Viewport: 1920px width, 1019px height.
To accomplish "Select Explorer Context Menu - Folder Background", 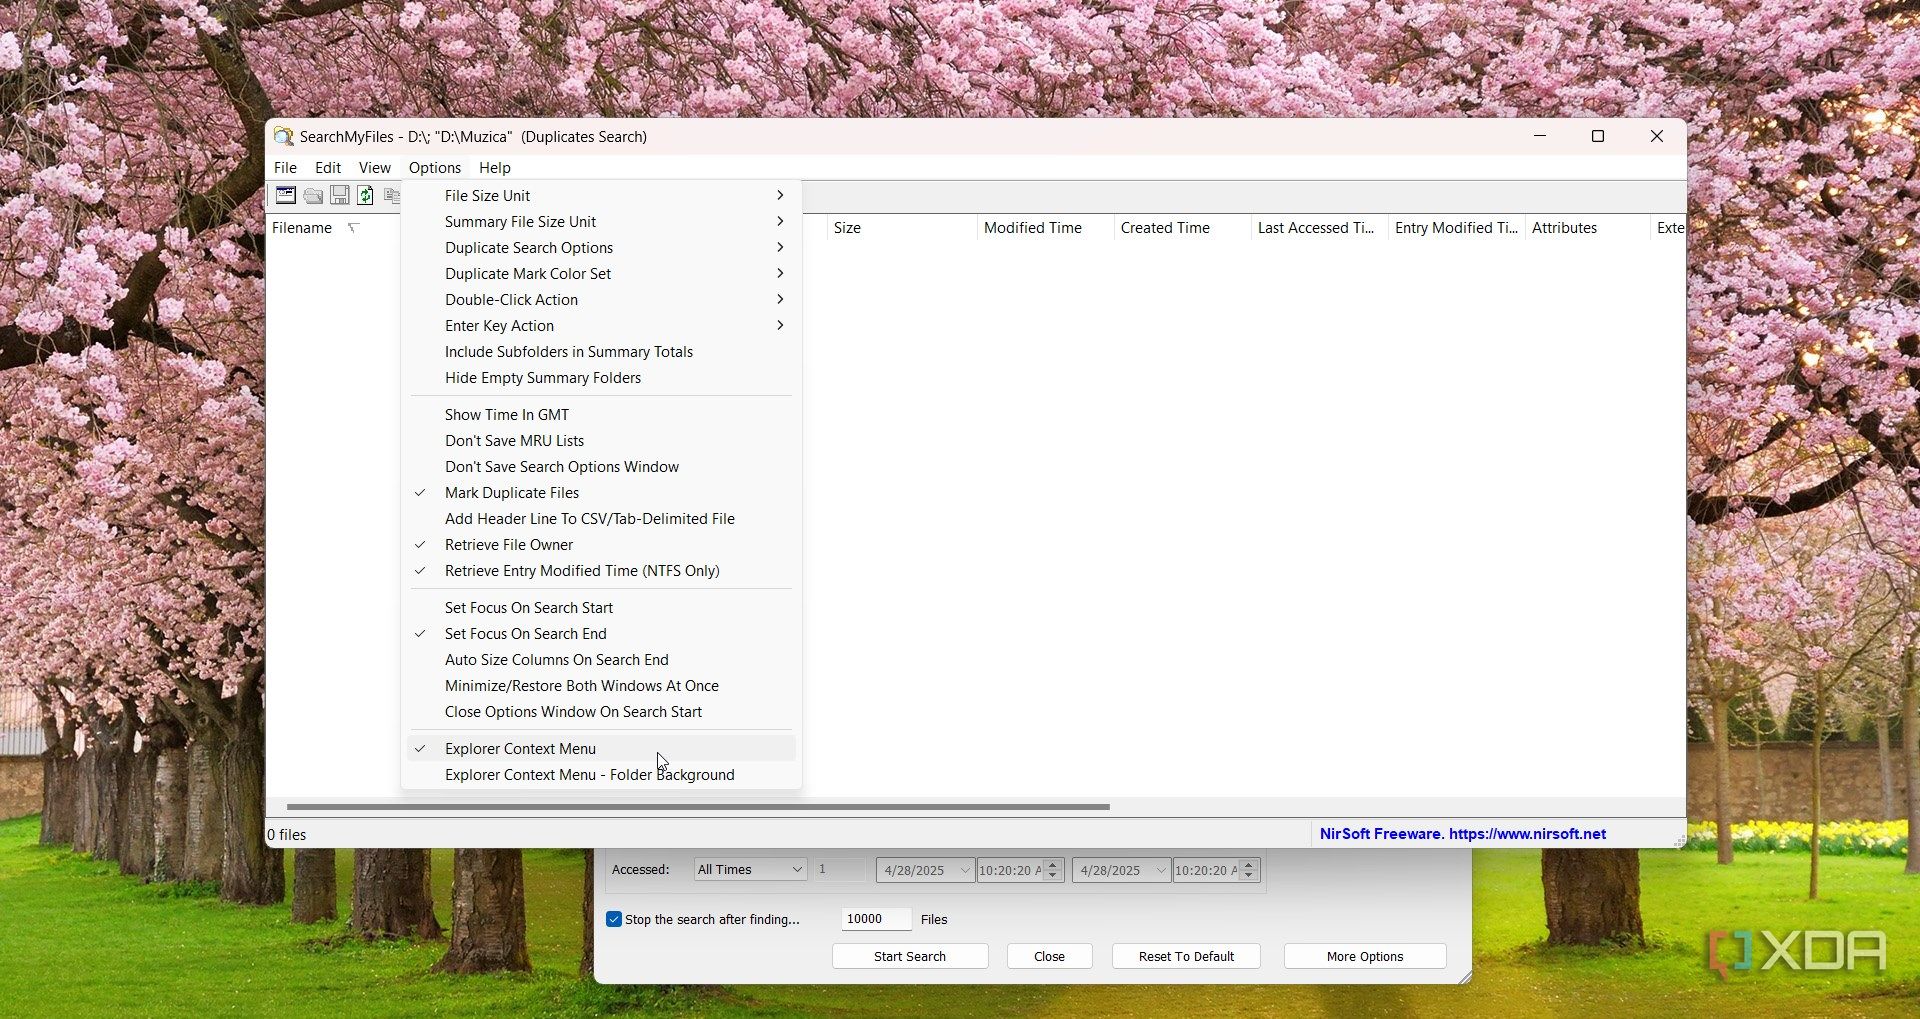I will [602, 775].
